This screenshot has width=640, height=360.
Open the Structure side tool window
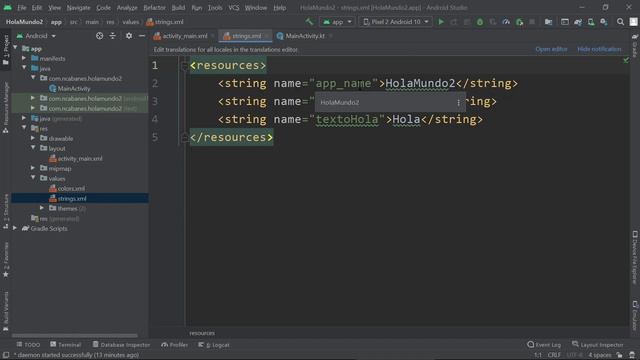[x=6, y=211]
